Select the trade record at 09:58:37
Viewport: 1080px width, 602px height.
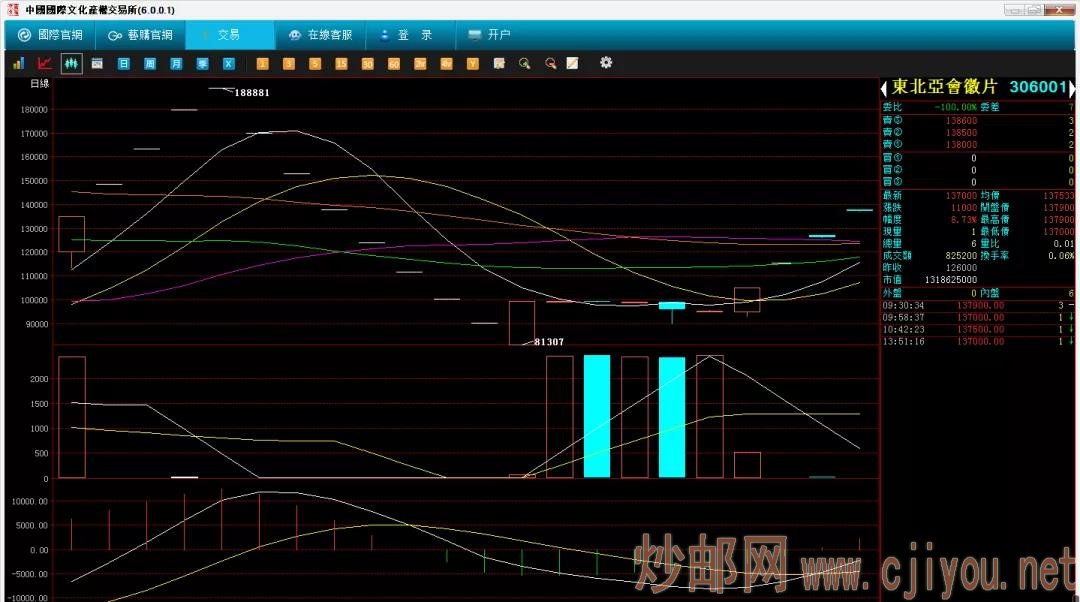[978, 318]
